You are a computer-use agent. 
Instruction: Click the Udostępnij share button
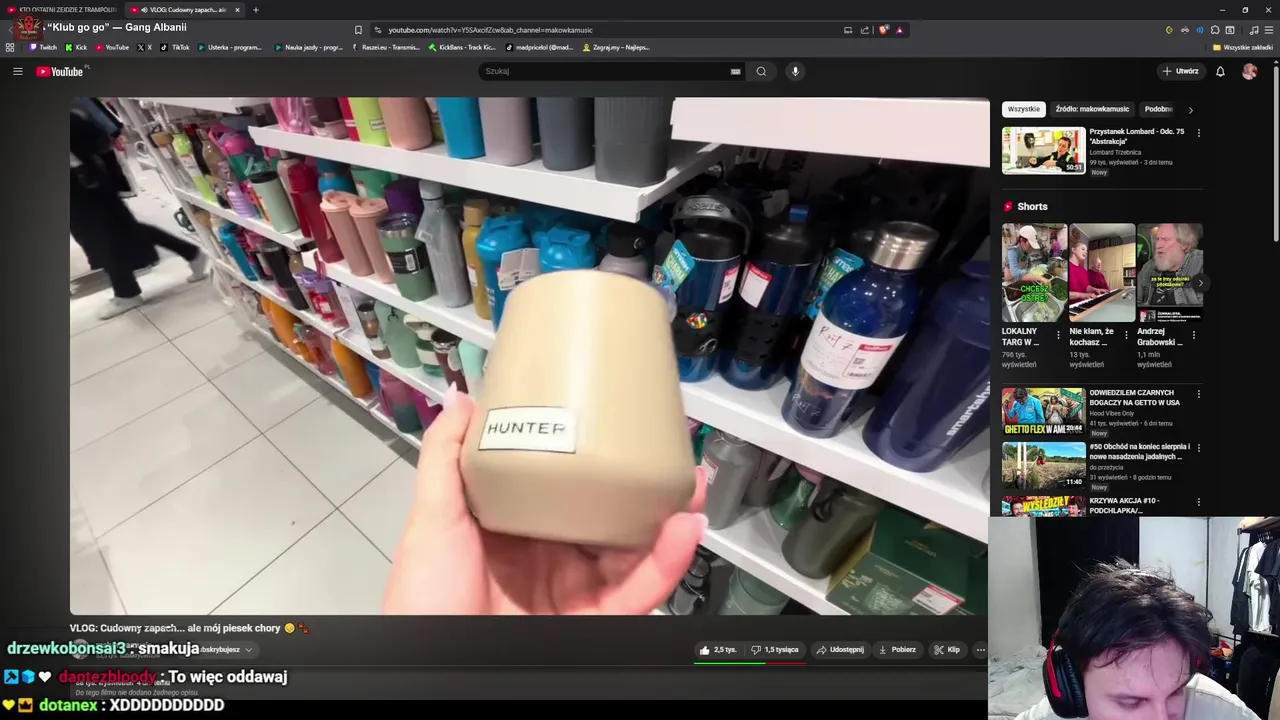(840, 650)
